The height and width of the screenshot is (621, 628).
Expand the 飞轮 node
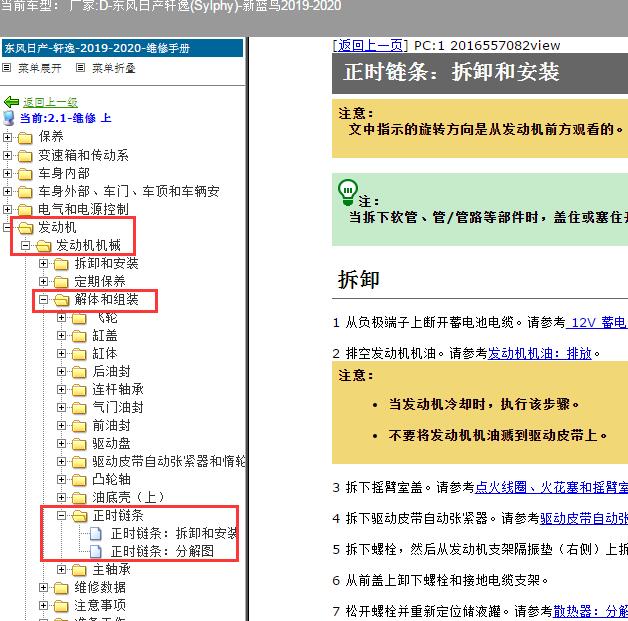coord(61,318)
